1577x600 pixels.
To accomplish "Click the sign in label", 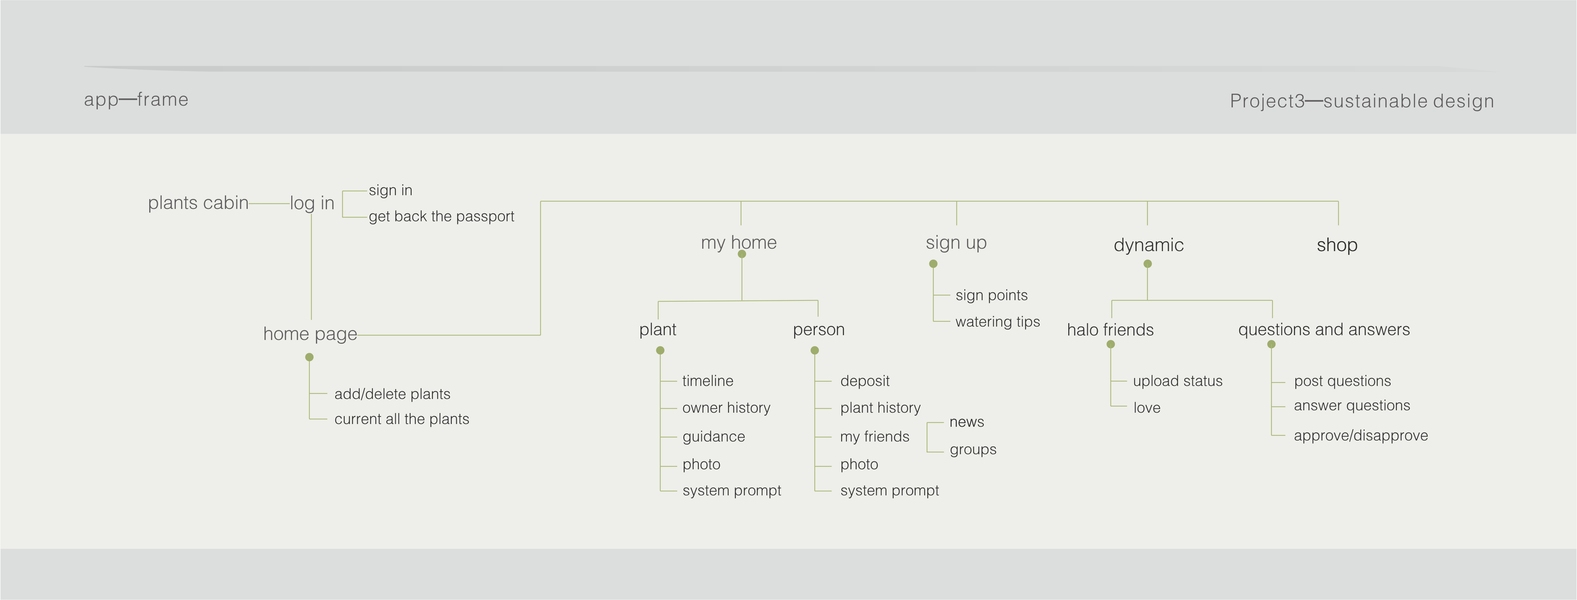I will (390, 190).
